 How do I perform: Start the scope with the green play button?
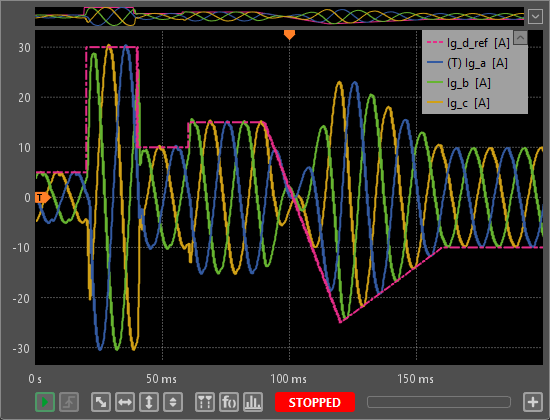click(45, 402)
